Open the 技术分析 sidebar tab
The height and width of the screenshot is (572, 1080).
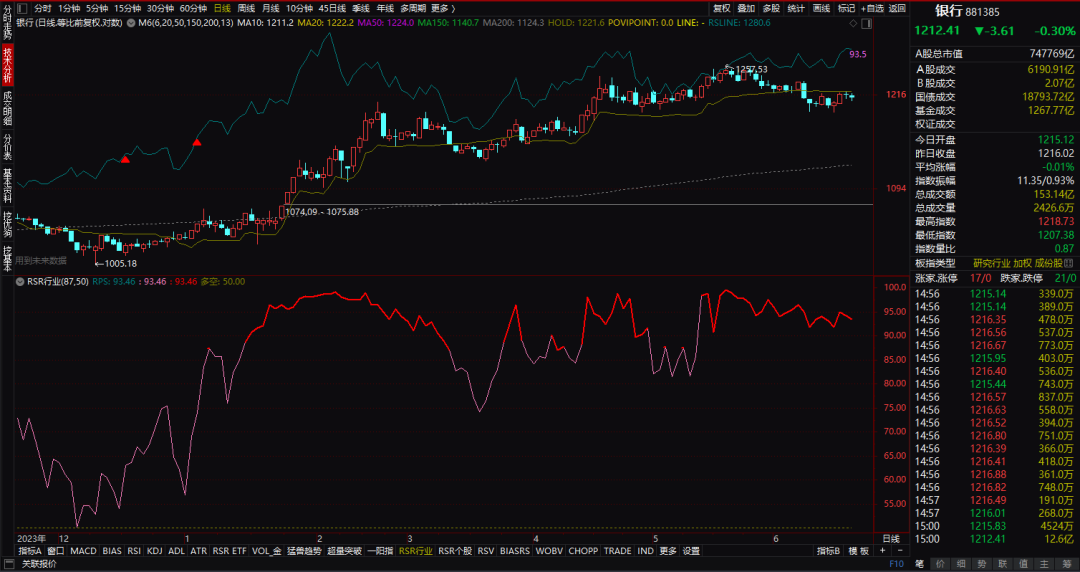[x=8, y=65]
